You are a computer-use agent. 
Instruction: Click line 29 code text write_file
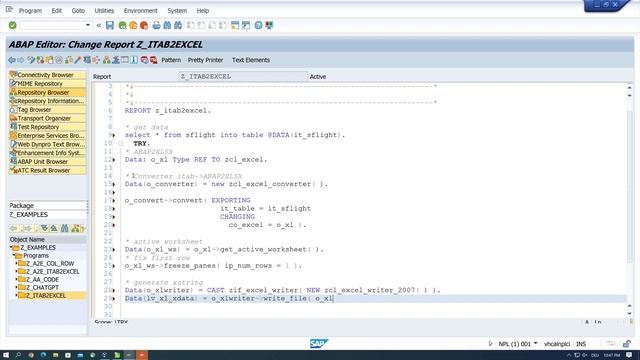(x=284, y=298)
